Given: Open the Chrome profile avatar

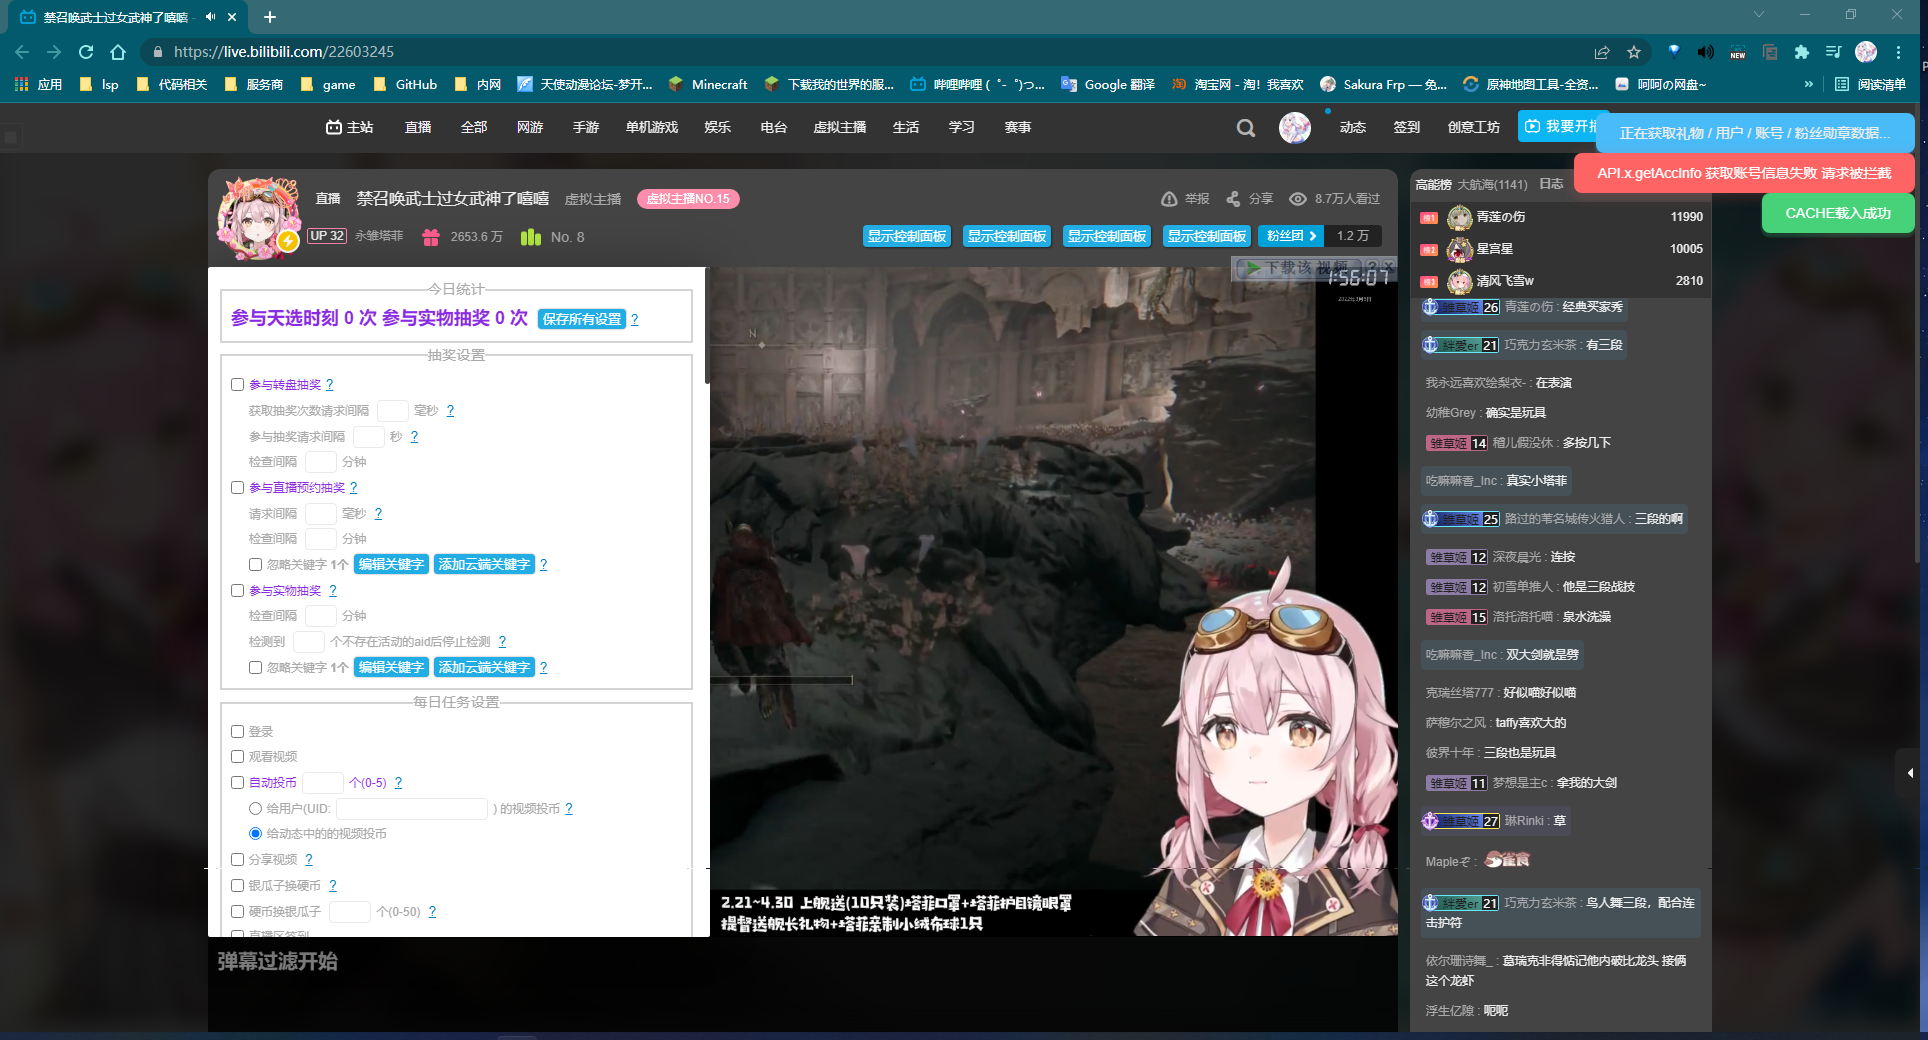Looking at the screenshot, I should [1866, 52].
